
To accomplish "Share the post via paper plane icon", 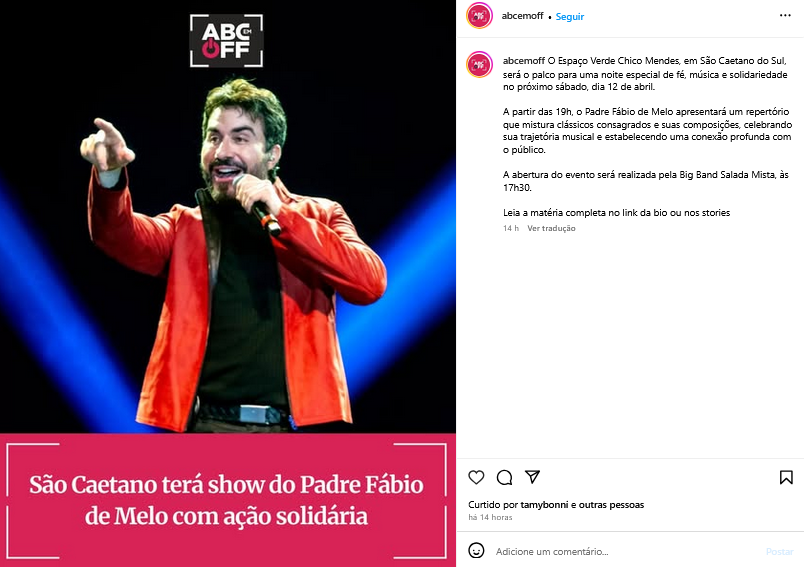I will [532, 477].
